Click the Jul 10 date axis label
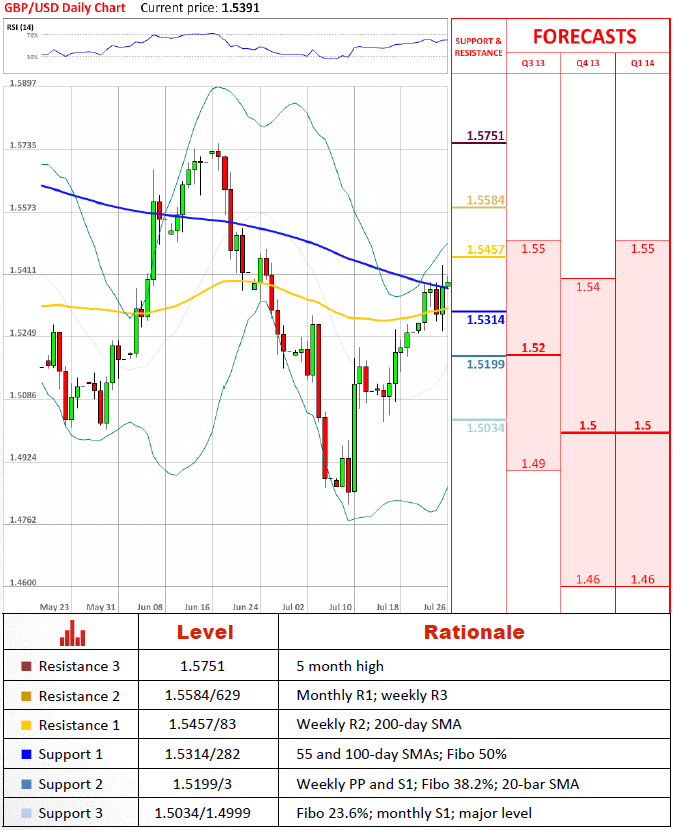Viewport: 675px width, 830px height. (x=340, y=607)
